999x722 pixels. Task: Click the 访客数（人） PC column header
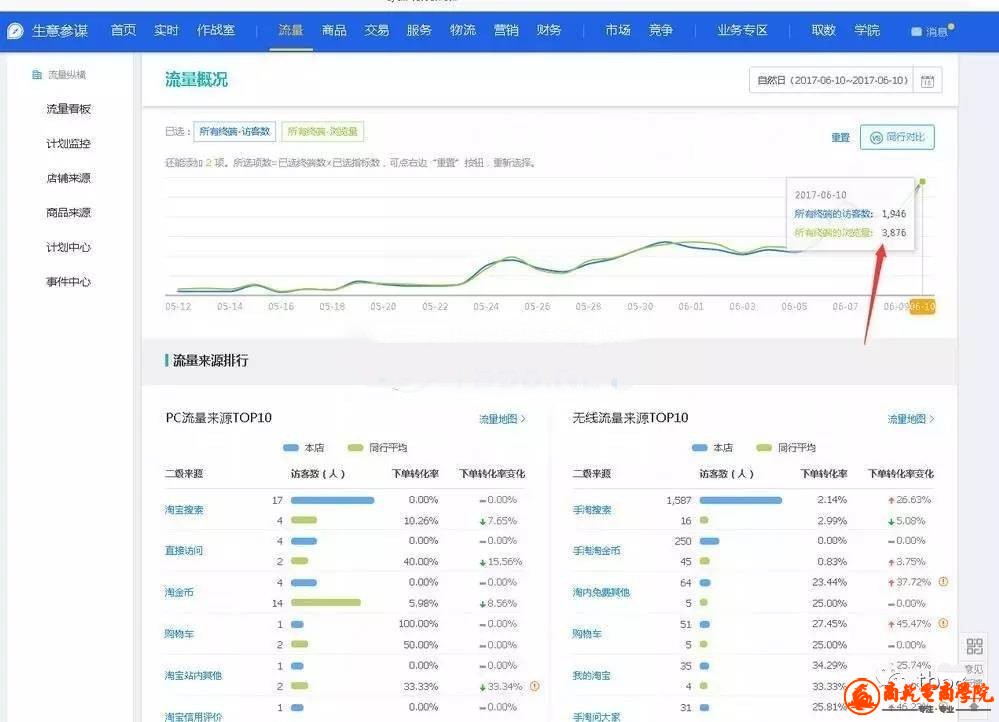click(318, 474)
